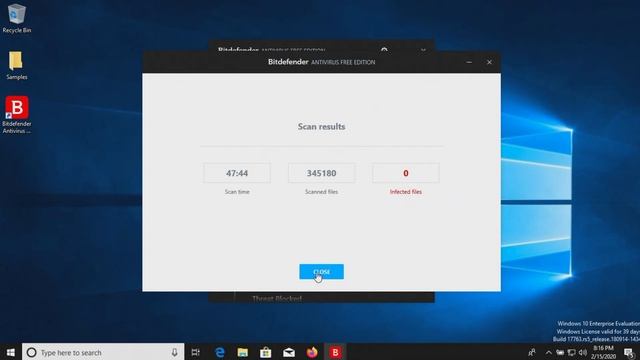Viewport: 640px width, 360px height.
Task: Open File Explorer from the taskbar
Action: 242,352
